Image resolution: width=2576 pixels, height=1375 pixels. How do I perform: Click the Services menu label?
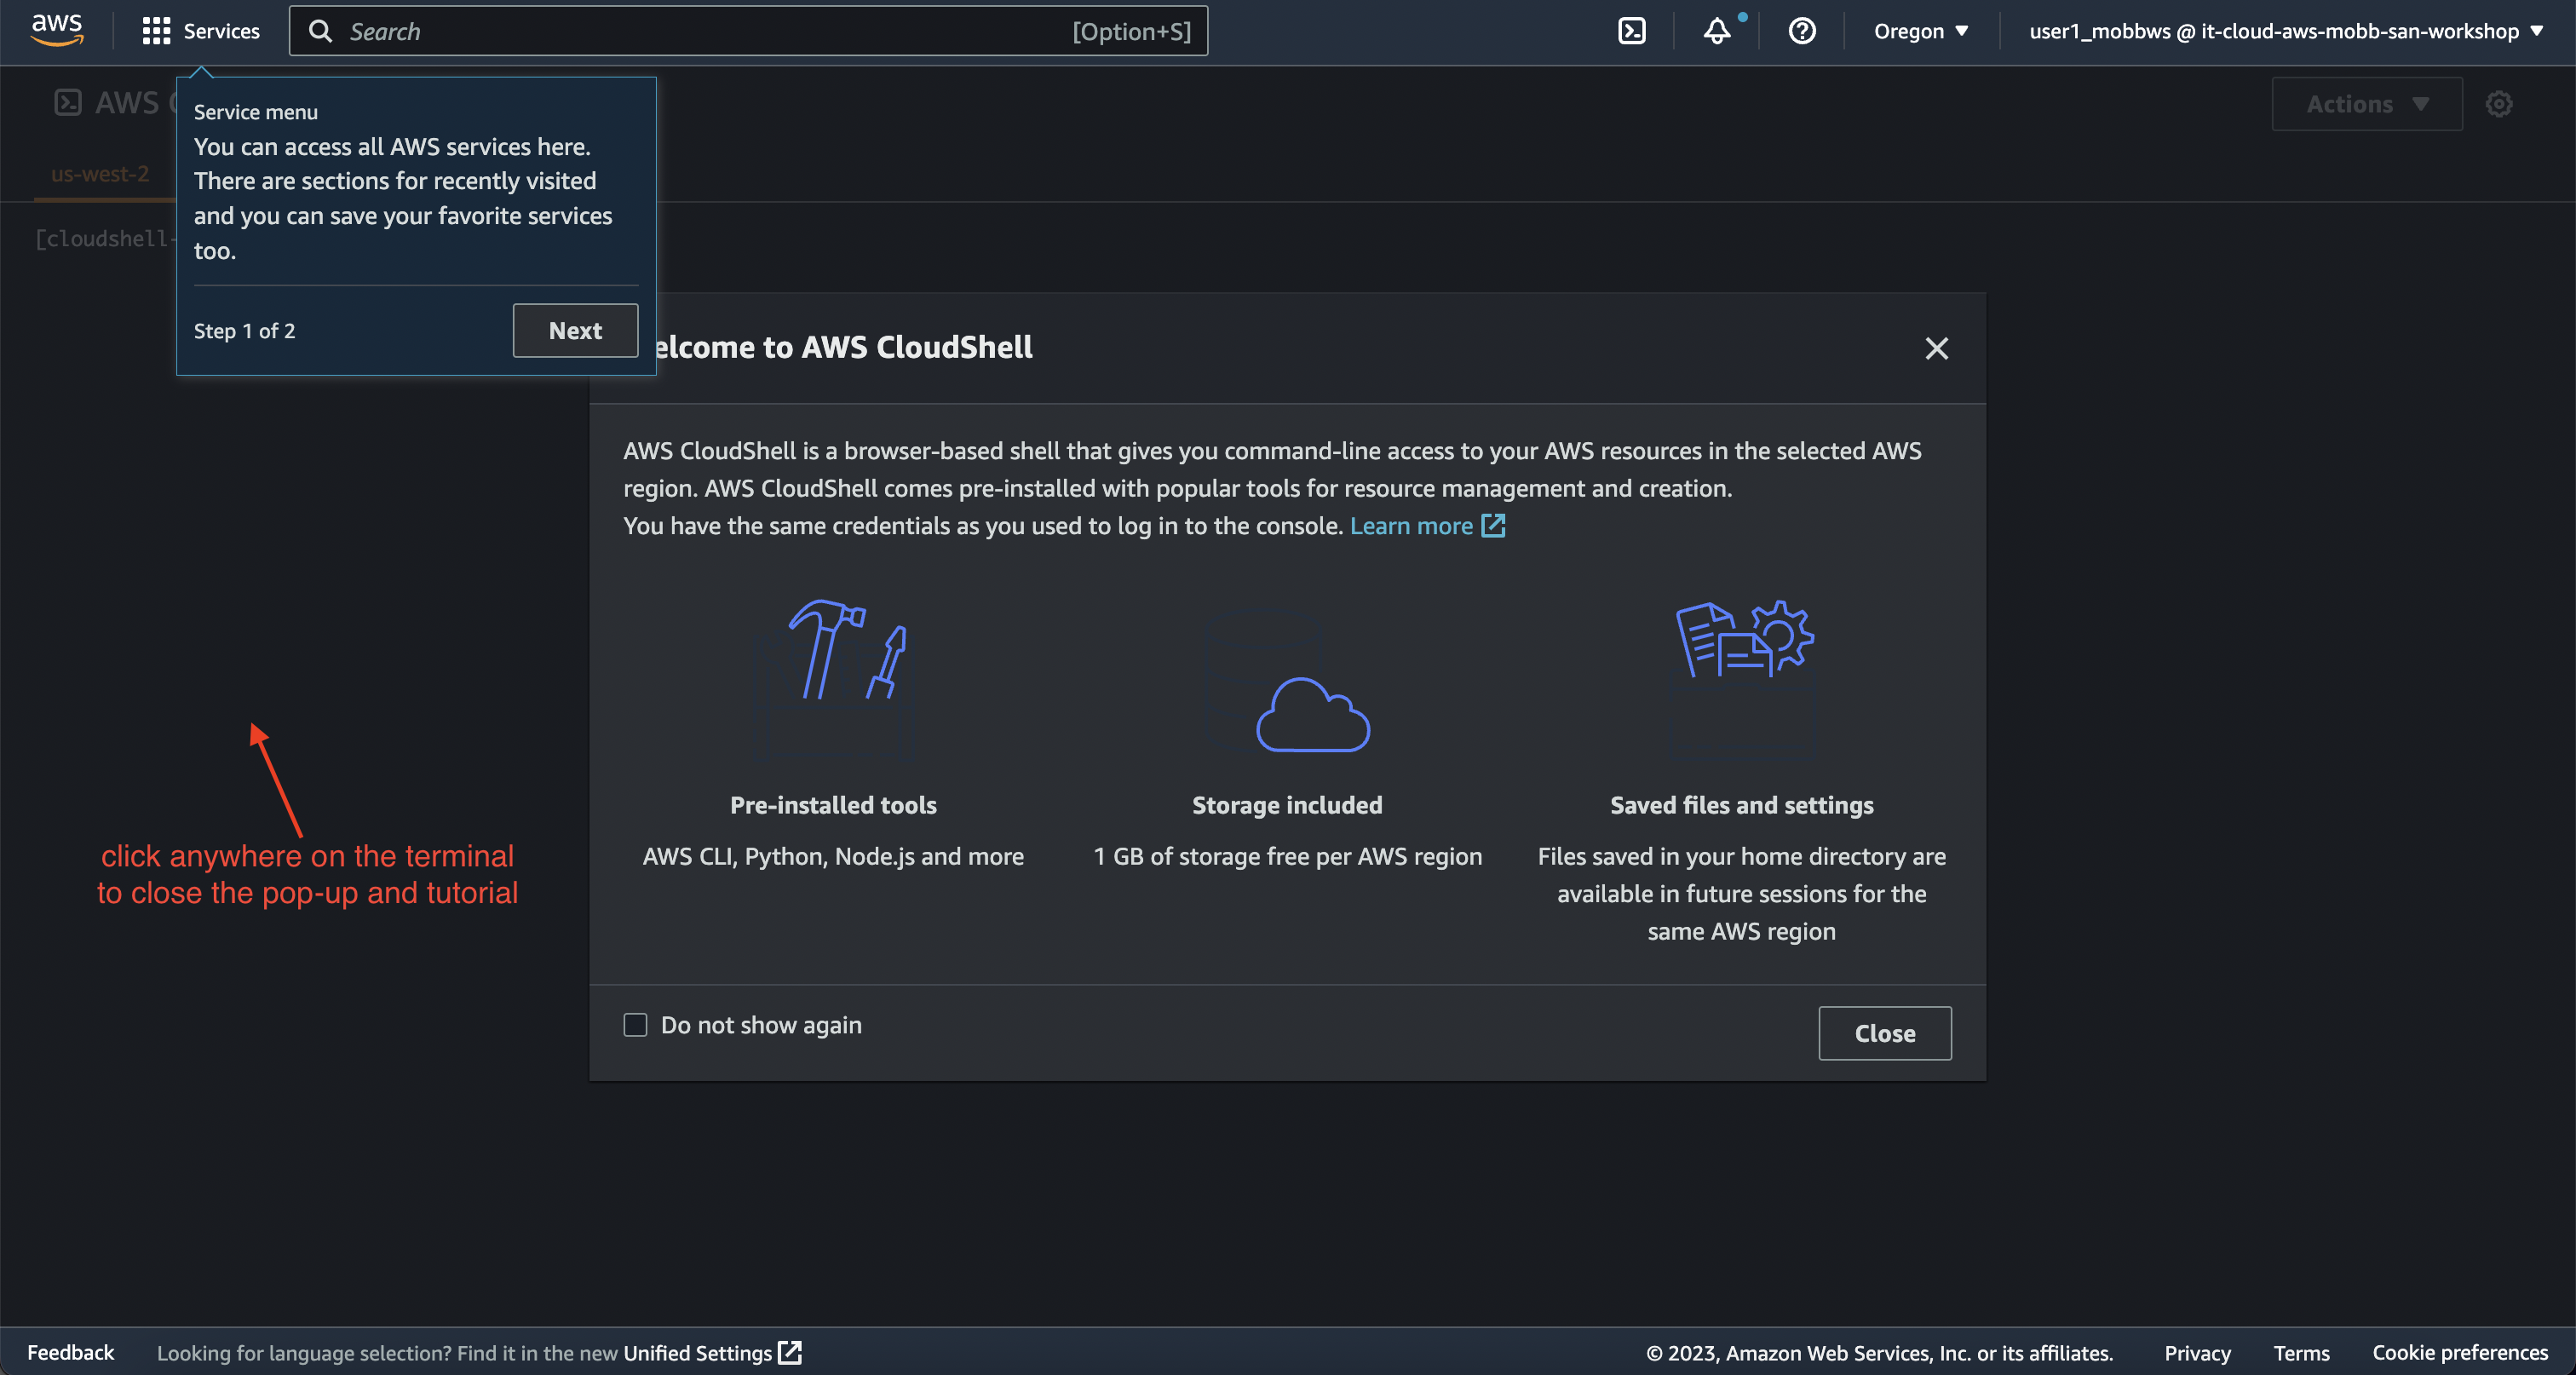tap(221, 31)
